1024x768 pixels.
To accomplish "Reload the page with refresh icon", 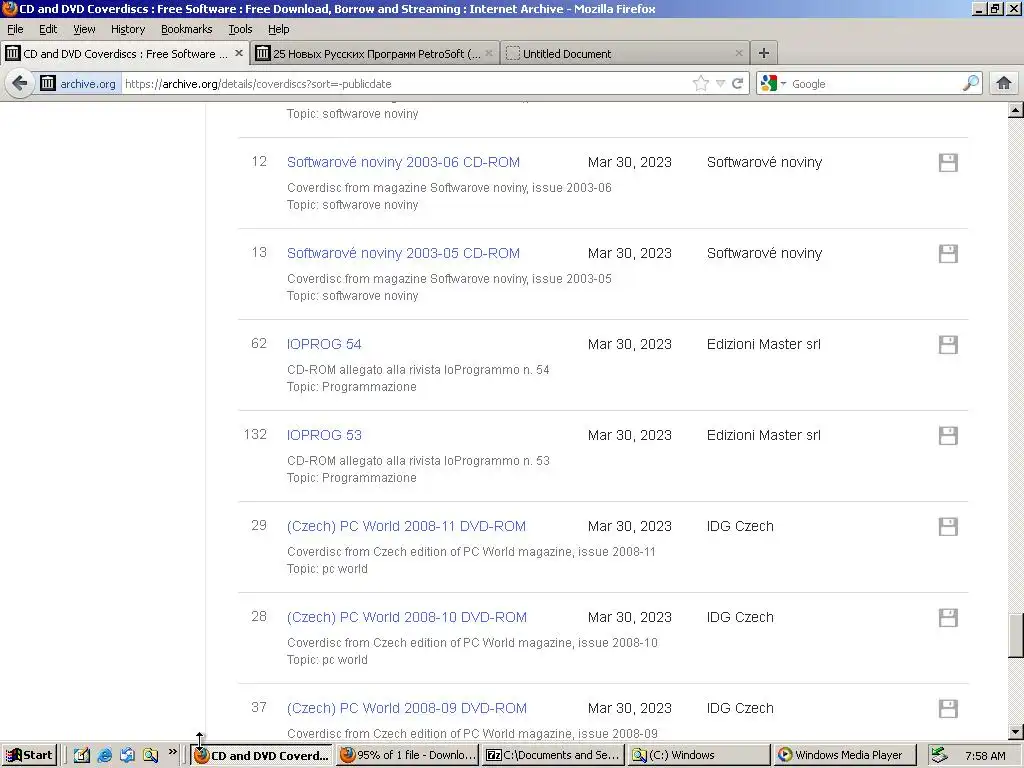I will tap(738, 84).
